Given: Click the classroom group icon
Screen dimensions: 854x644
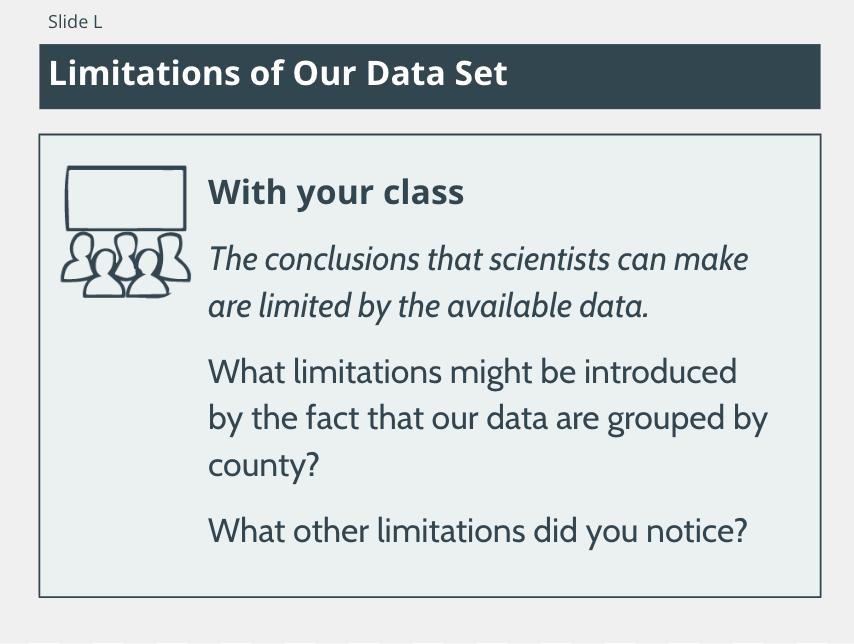Looking at the screenshot, I should (126, 232).
